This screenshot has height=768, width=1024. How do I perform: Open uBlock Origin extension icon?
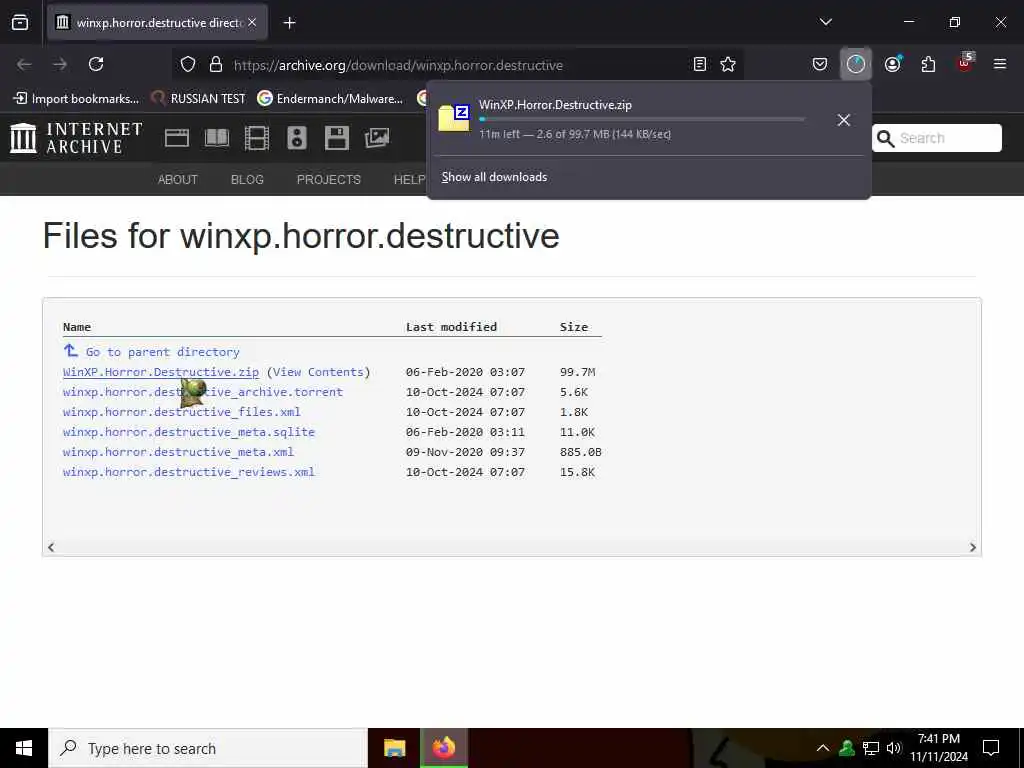(965, 63)
